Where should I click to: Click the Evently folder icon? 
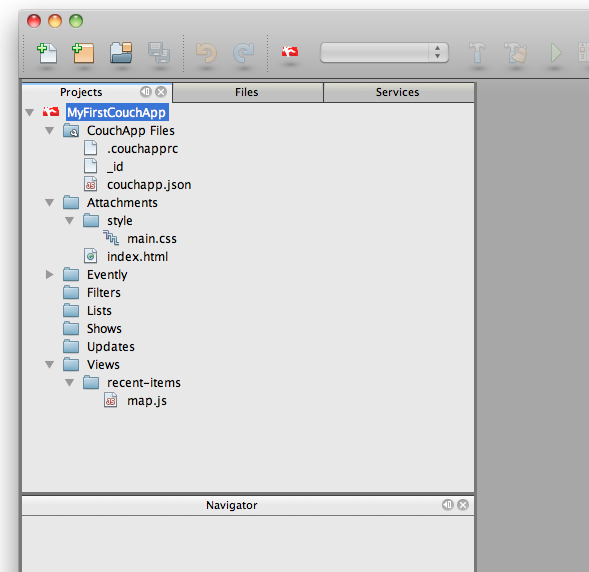[x=71, y=275]
